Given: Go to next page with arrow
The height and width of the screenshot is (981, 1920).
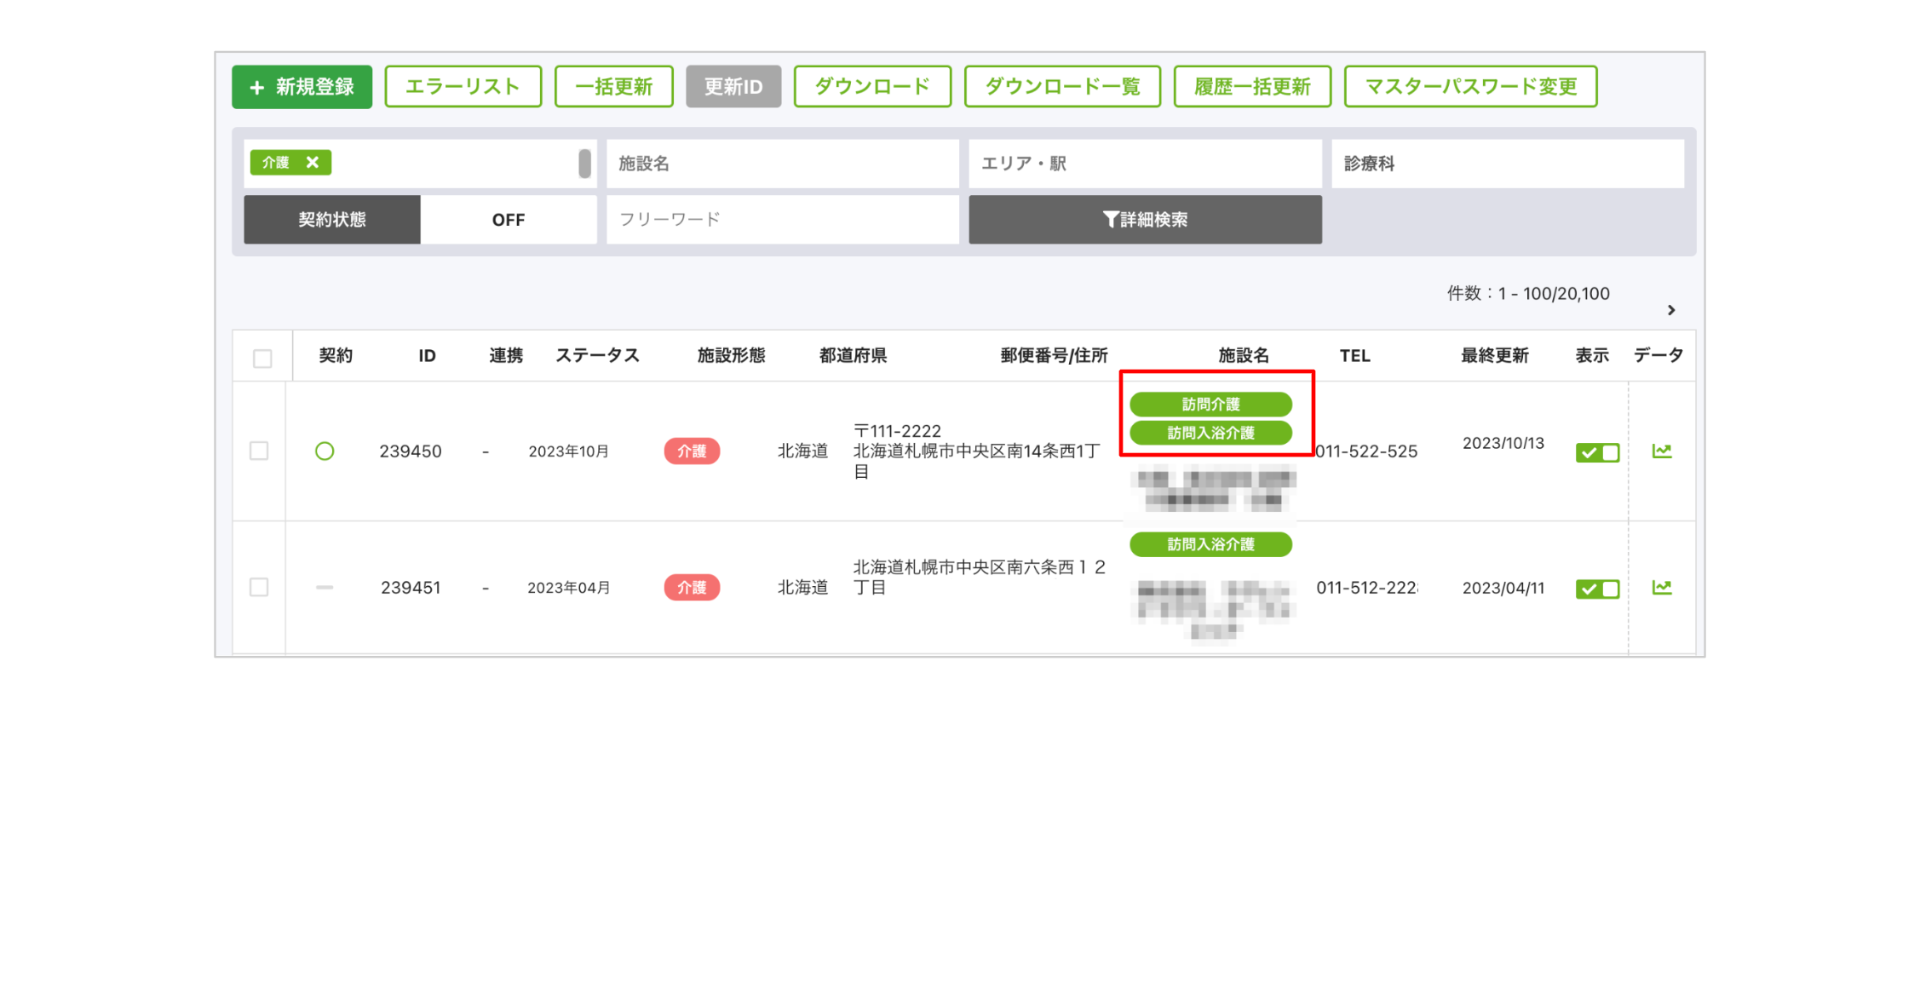Looking at the screenshot, I should 1671,310.
